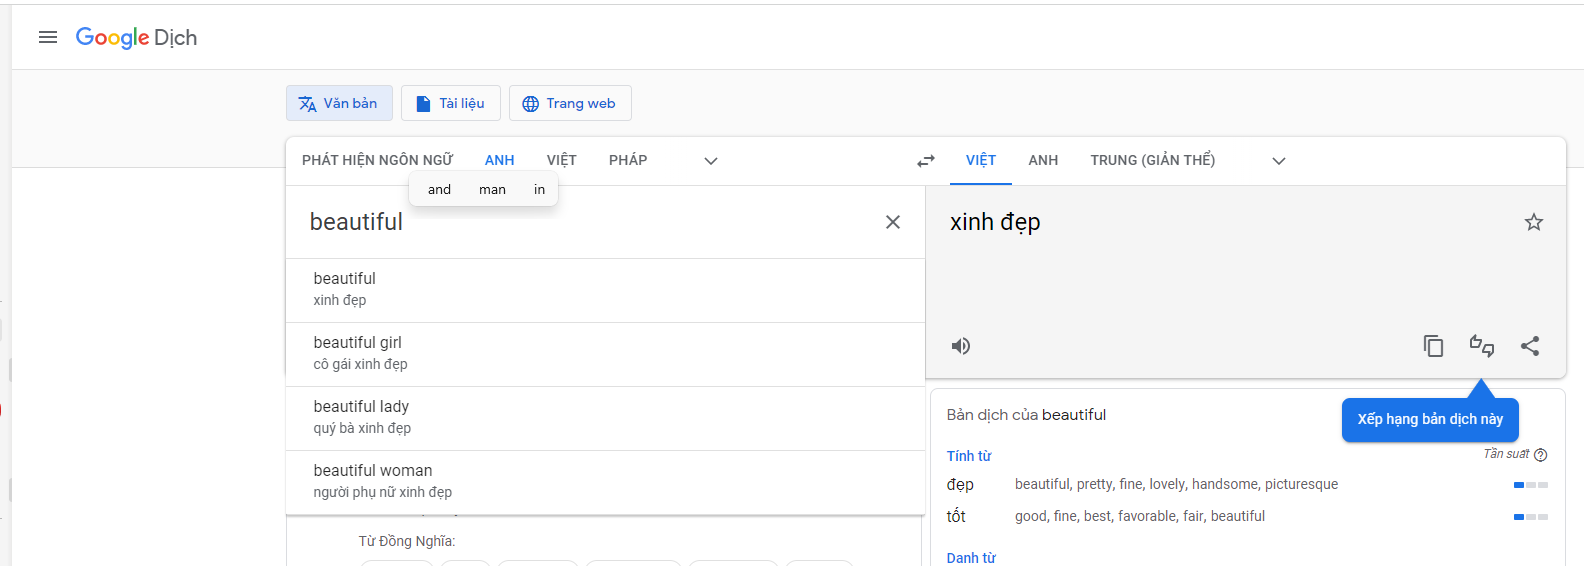This screenshot has height=566, width=1584.
Task: Click the frequency bar for tốt
Action: tap(1530, 517)
